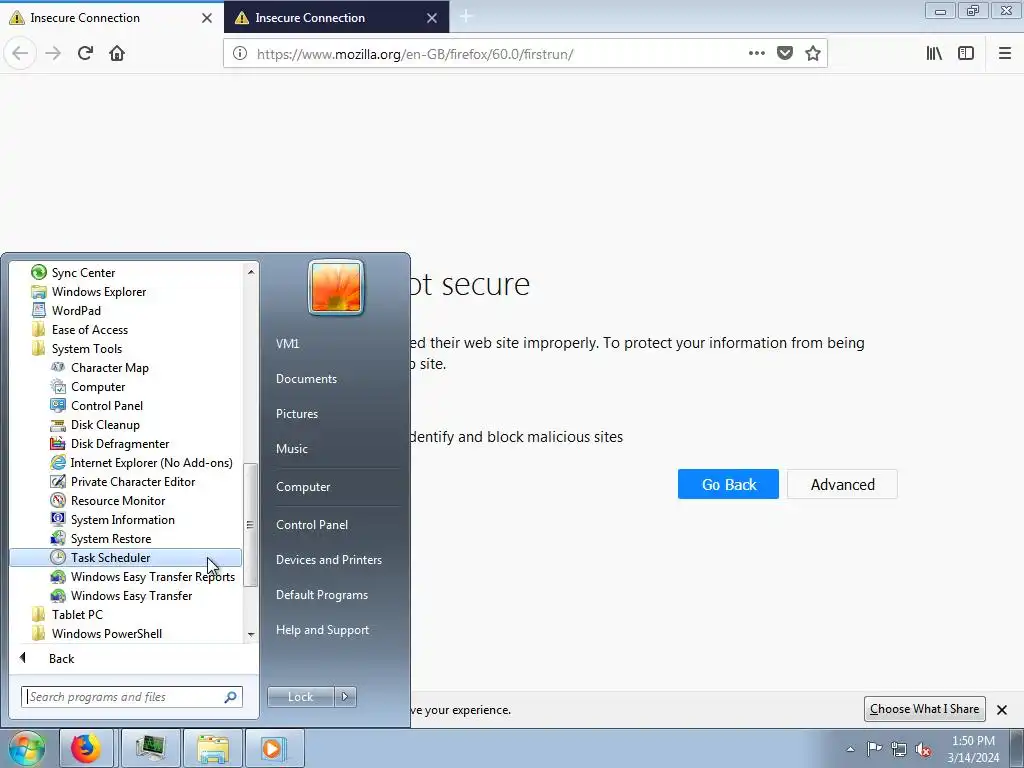Open Devices and Printers

coord(328,560)
